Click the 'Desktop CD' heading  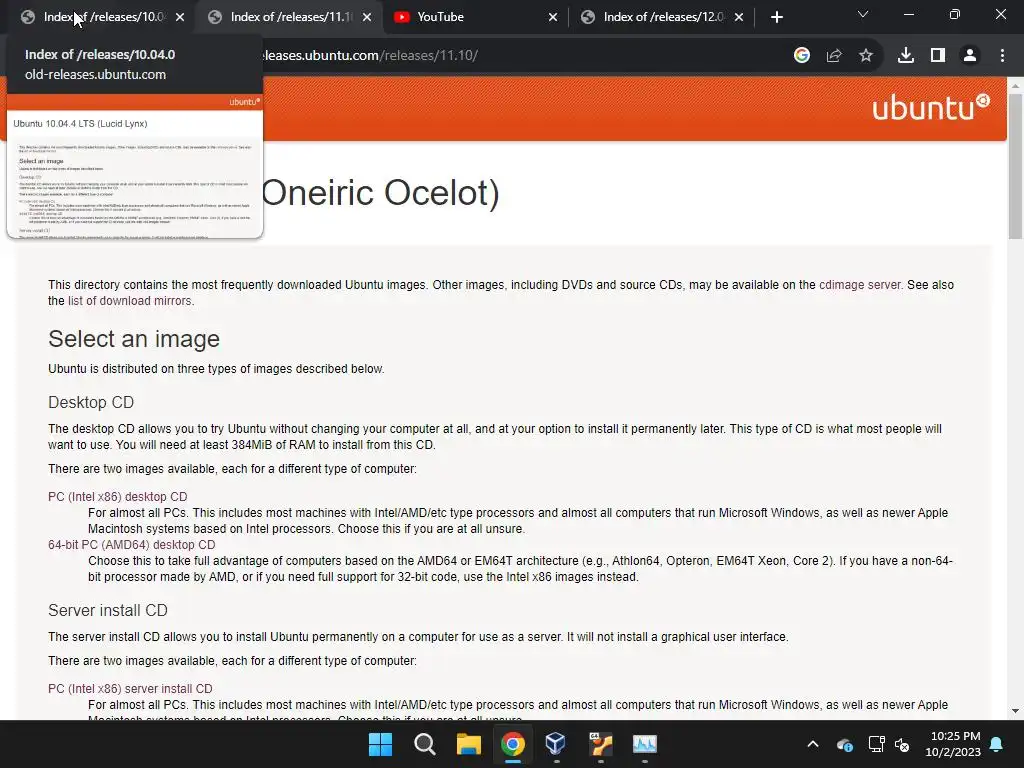91,402
